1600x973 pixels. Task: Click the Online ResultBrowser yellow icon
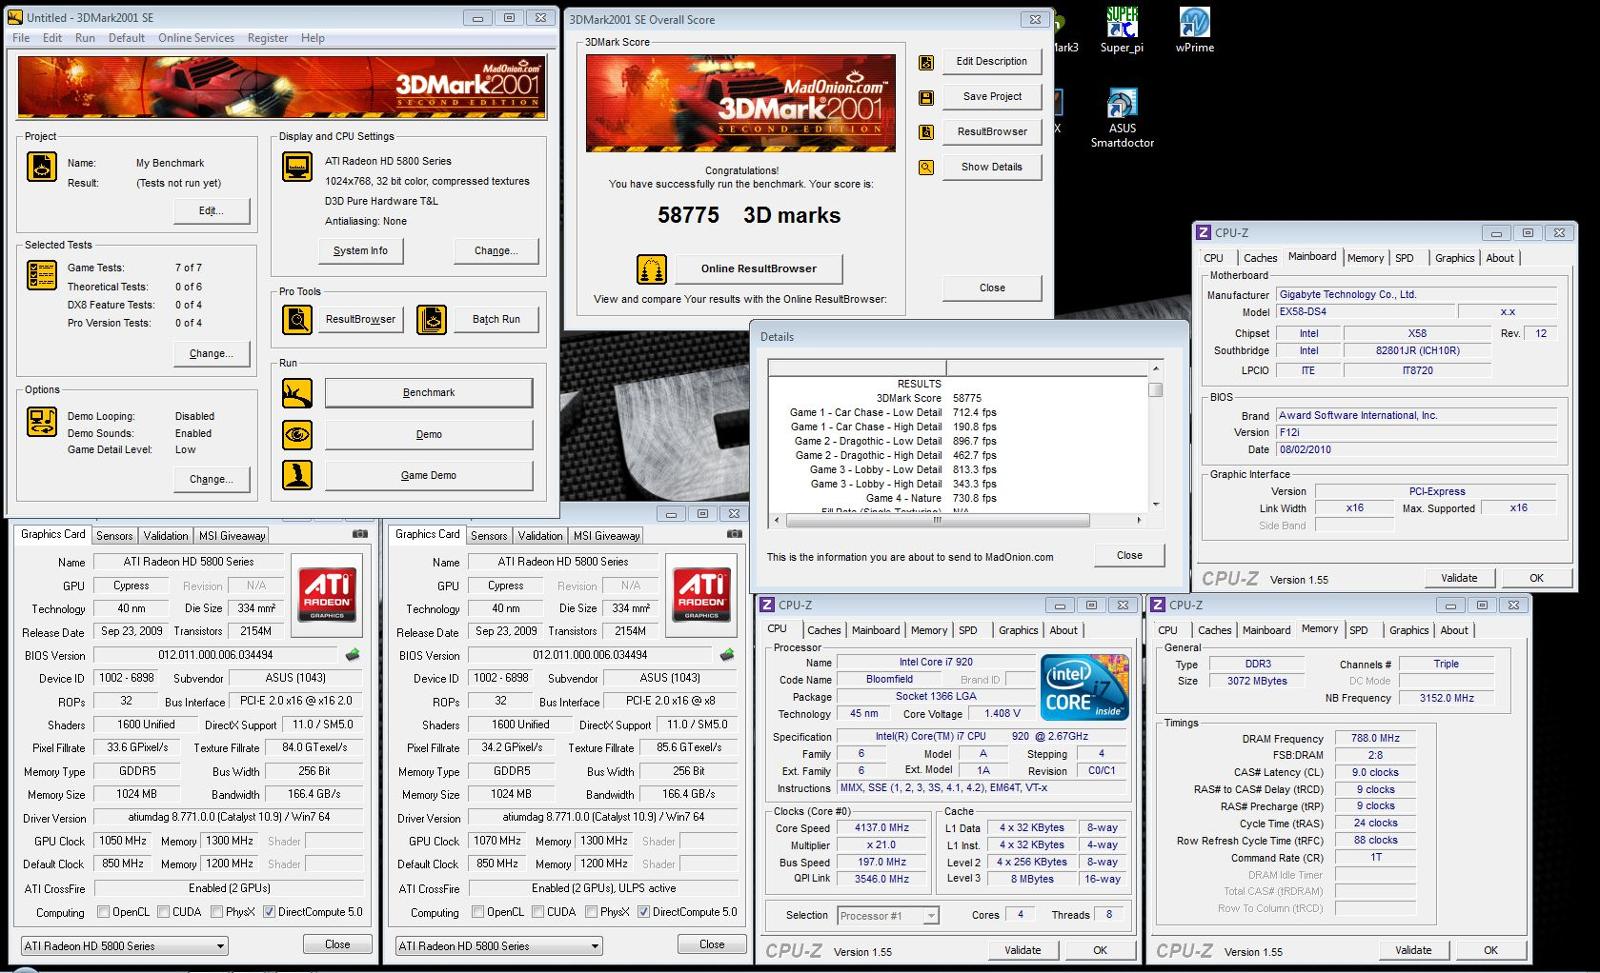651,268
